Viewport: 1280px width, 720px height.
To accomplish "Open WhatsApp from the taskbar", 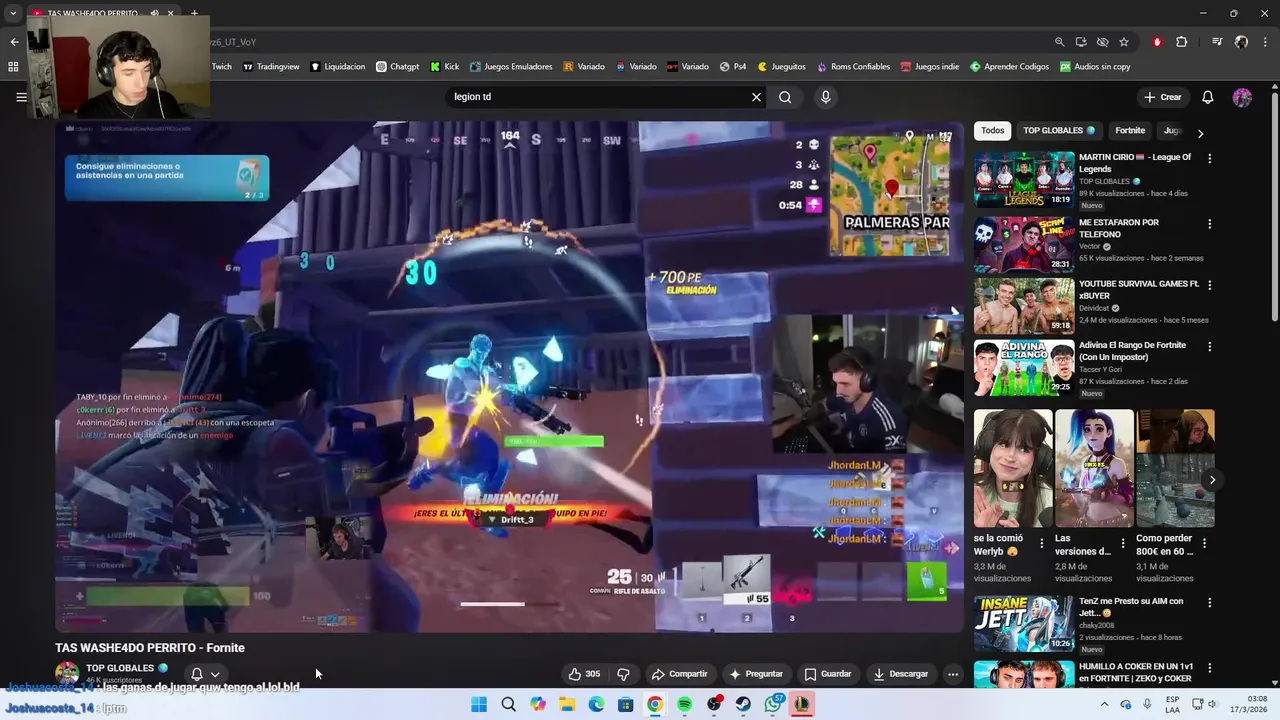I will point(773,704).
